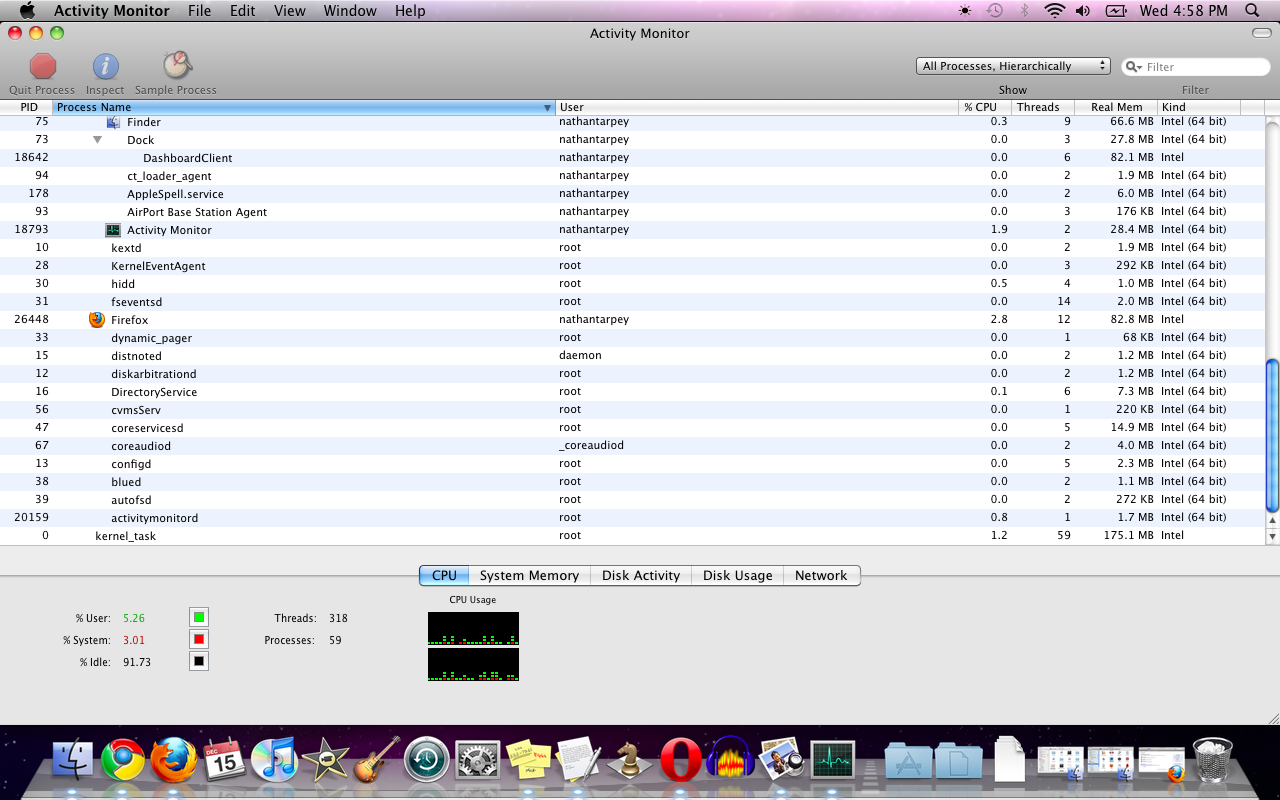Open the All Processes, Hierarchically popup
This screenshot has width=1280, height=800.
1013,66
